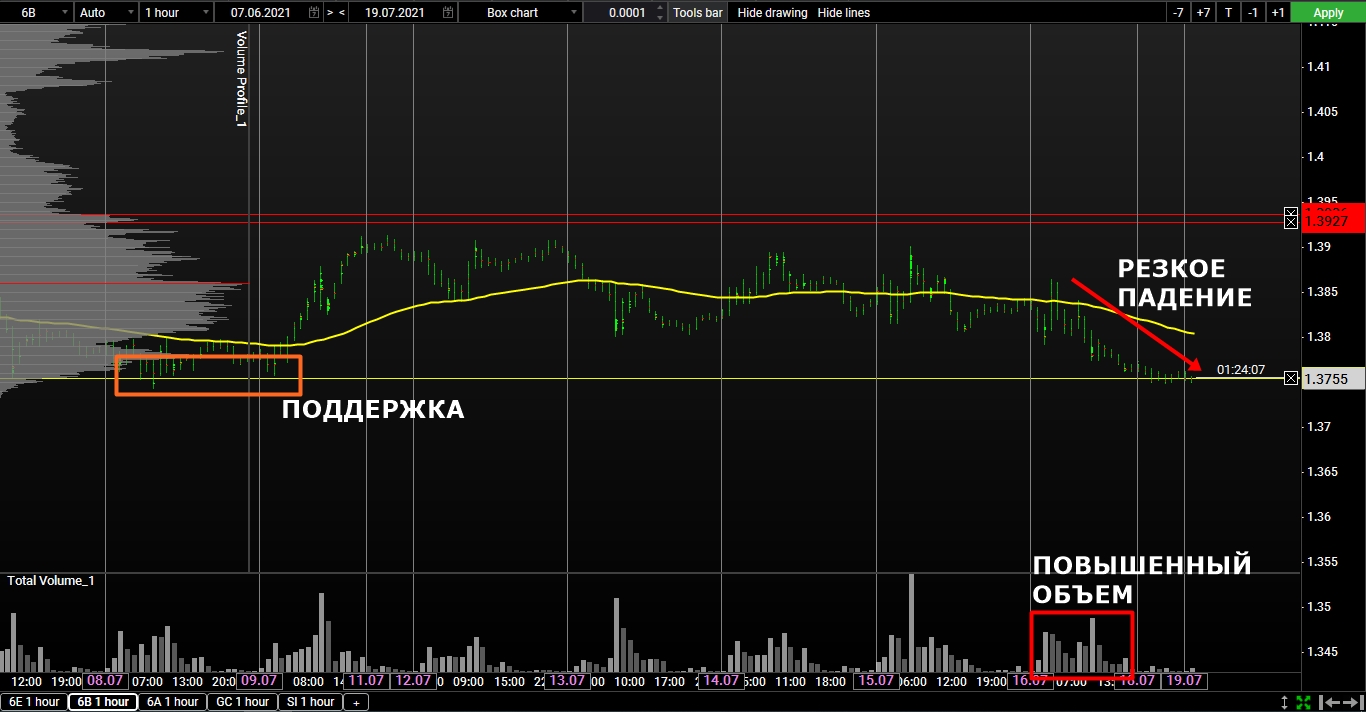The height and width of the screenshot is (712, 1366).
Task: Decrease the 0.0001 step with down arrow
Action: pyautogui.click(x=662, y=18)
